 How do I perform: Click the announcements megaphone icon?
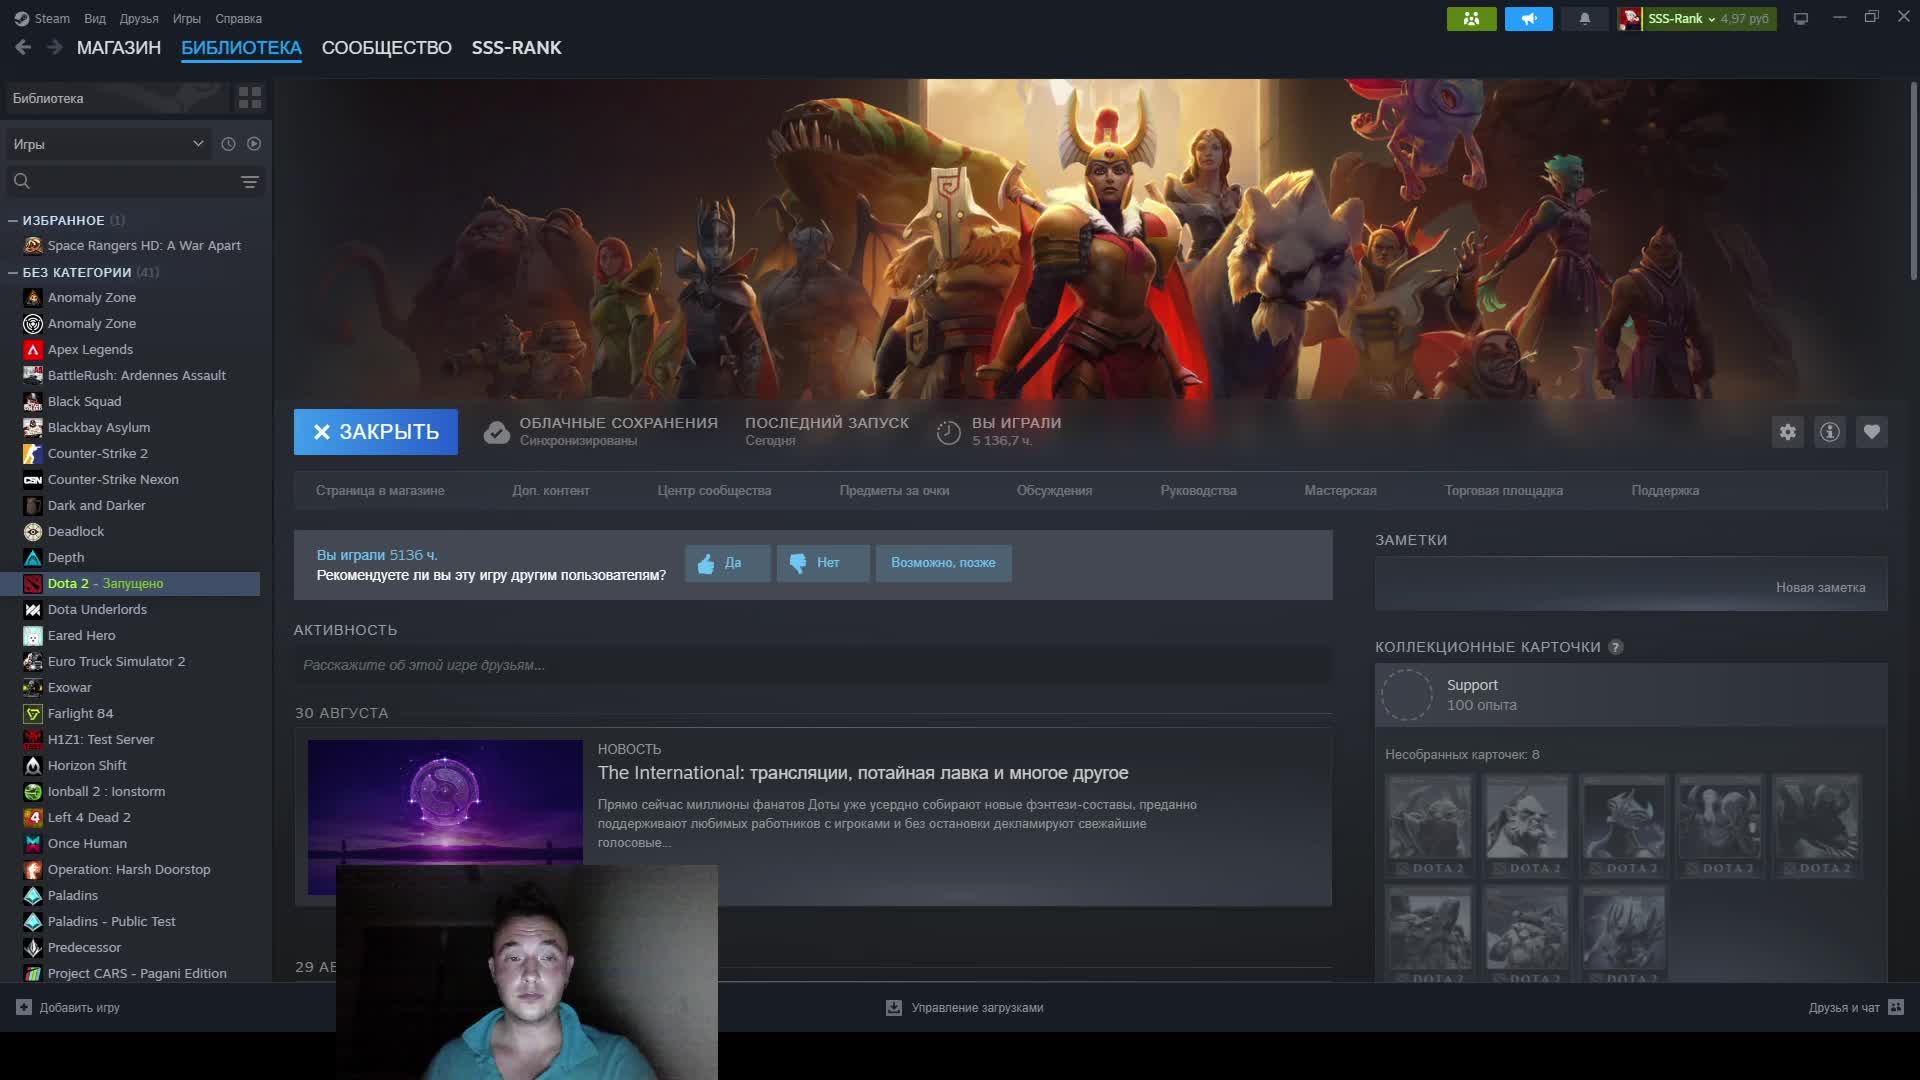pos(1528,19)
